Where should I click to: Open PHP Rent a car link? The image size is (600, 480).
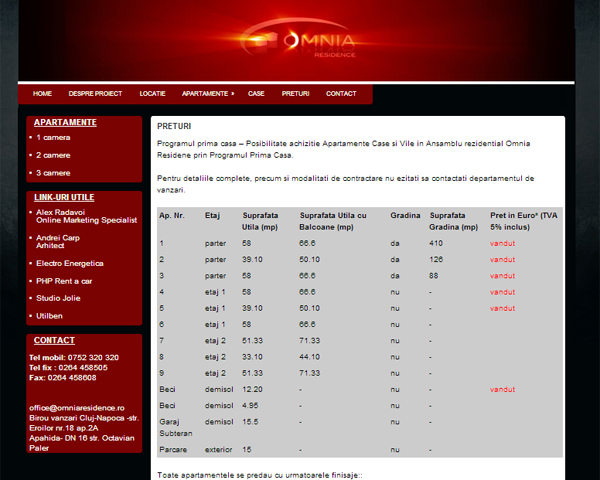(x=63, y=281)
